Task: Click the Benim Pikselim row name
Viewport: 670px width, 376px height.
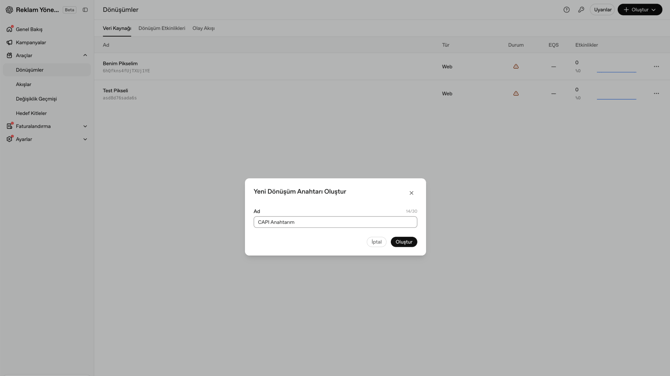Action: (120, 63)
